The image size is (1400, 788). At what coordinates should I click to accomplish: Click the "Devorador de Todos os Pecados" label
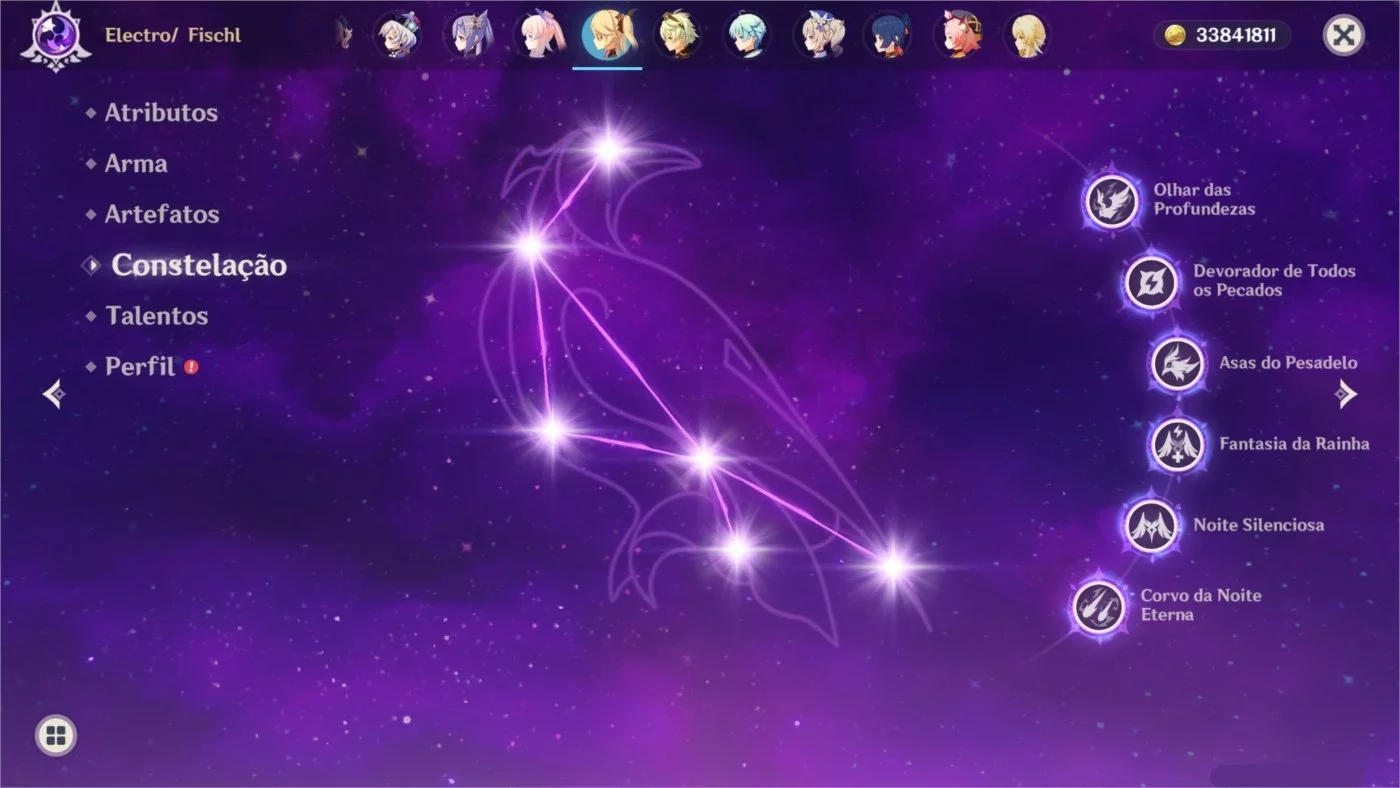tap(1274, 281)
